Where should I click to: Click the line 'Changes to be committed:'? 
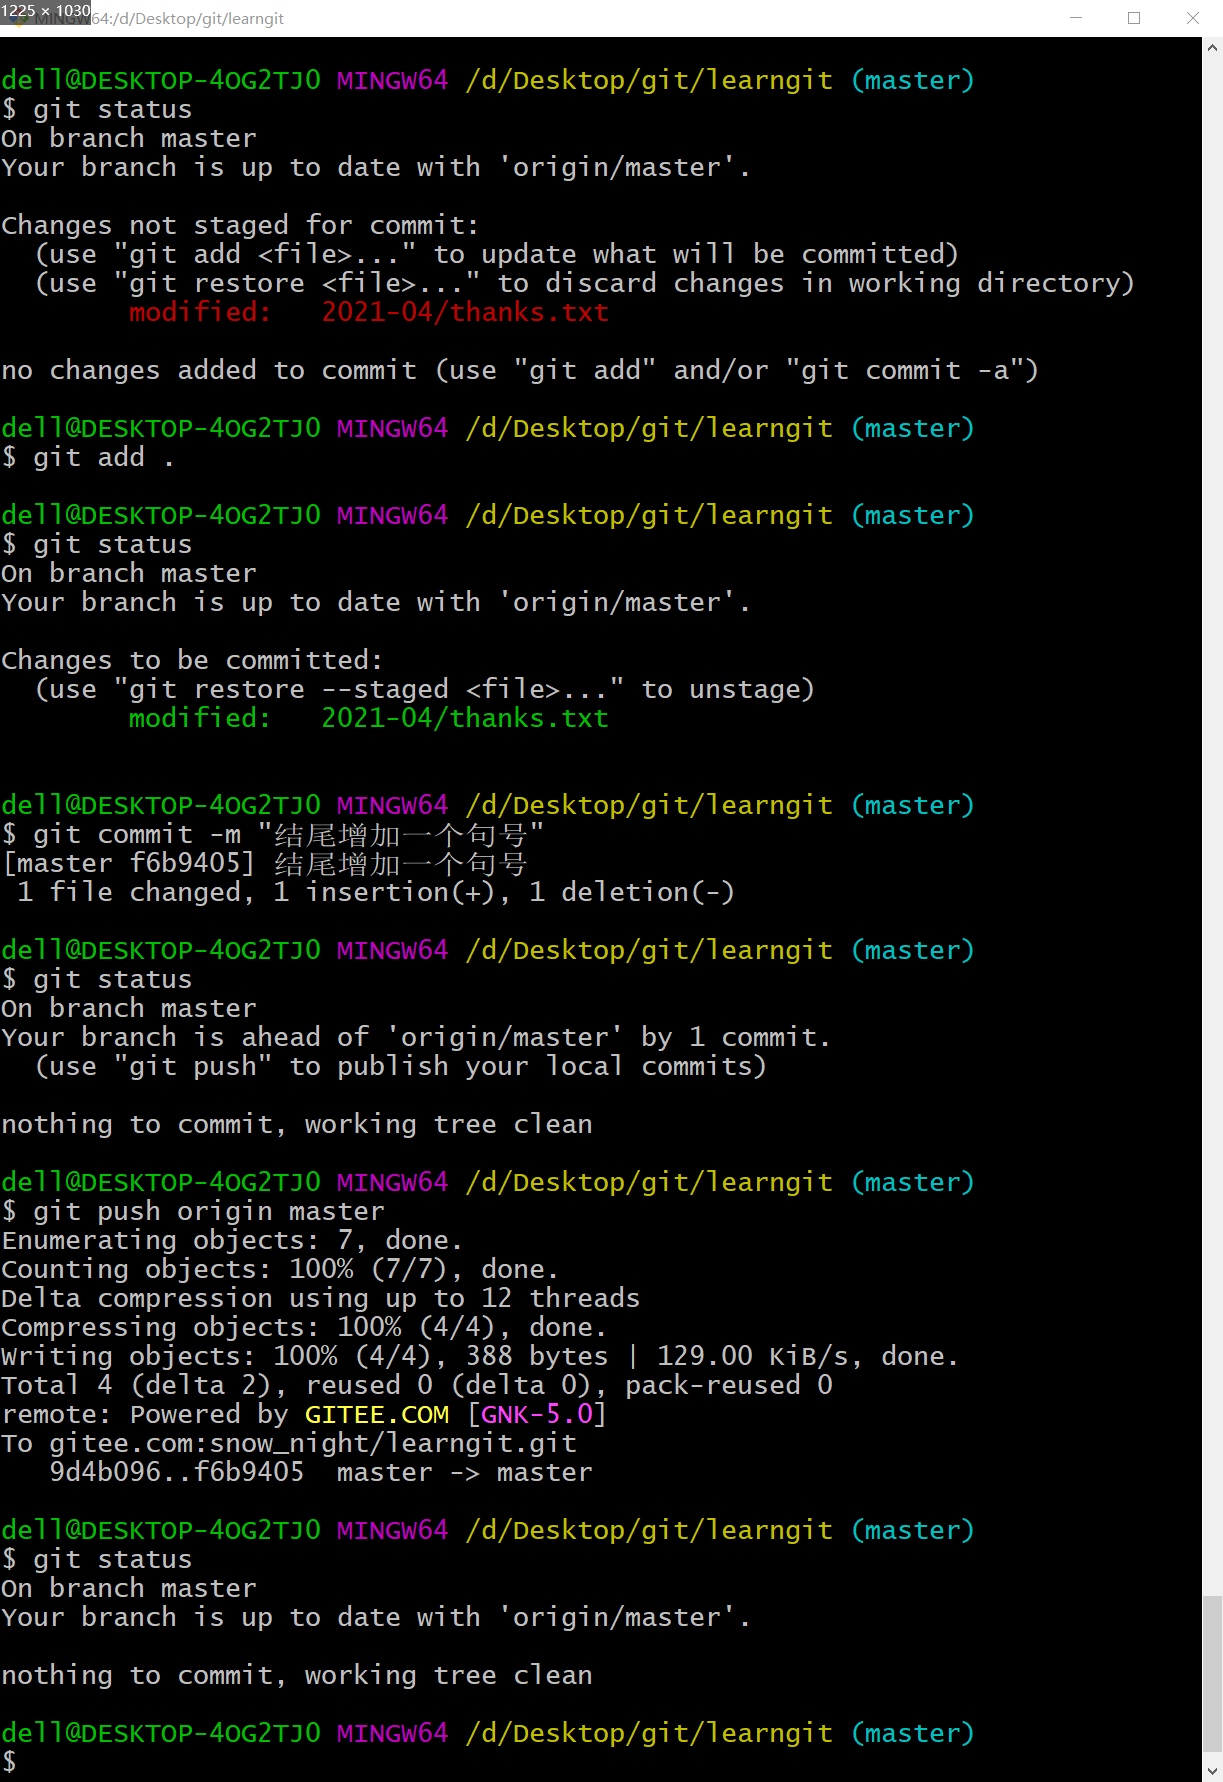(x=192, y=660)
